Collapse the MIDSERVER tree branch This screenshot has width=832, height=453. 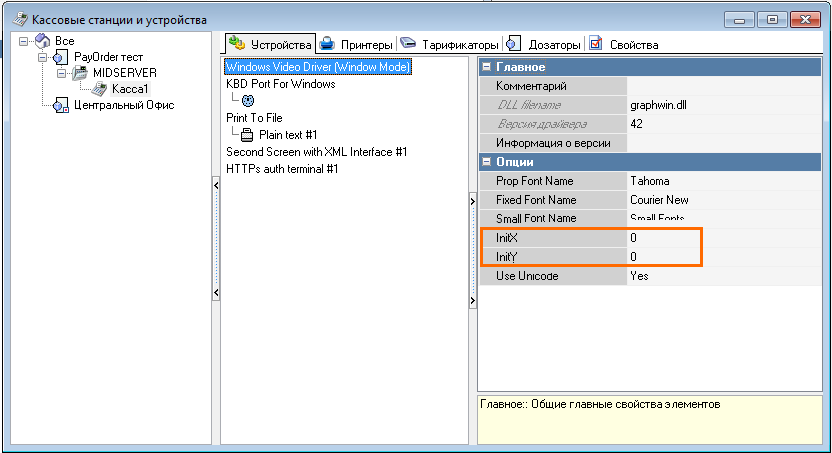click(61, 73)
